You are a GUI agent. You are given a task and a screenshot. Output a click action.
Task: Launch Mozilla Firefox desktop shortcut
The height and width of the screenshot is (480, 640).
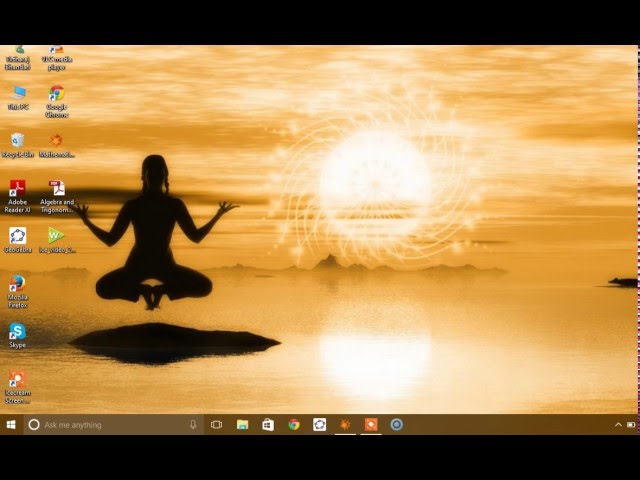[18, 291]
